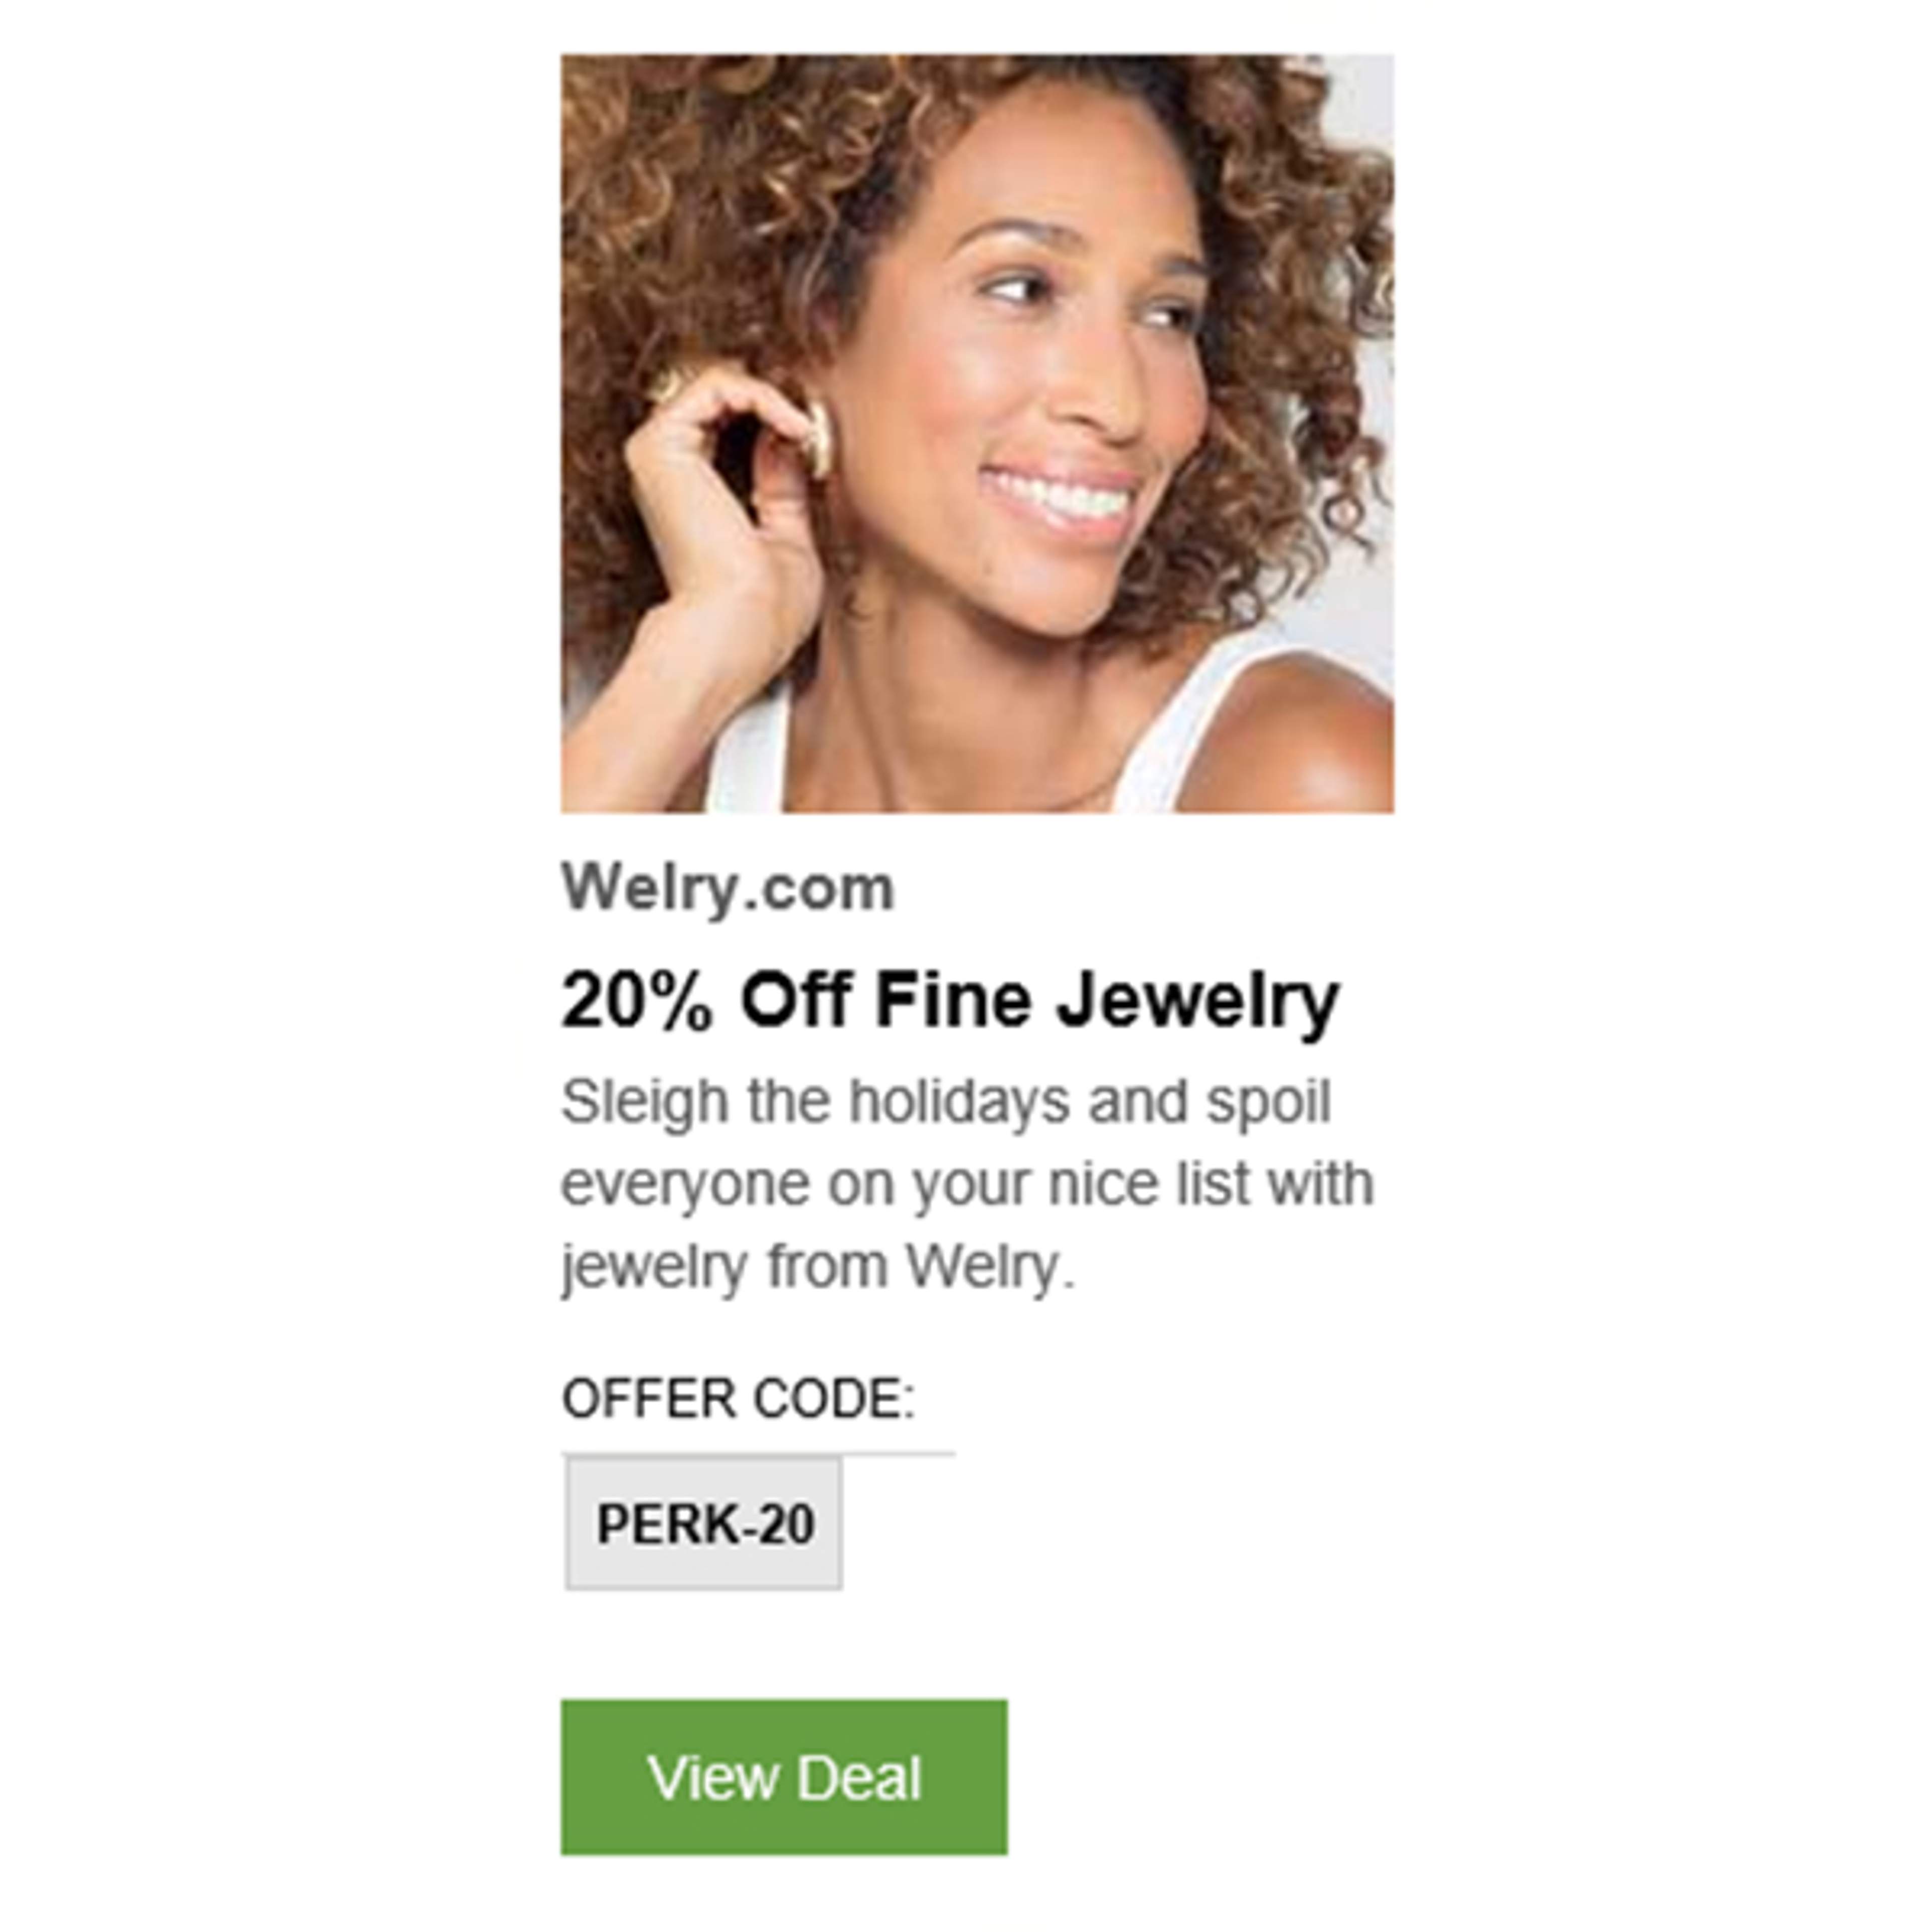Open the Welry.com merchant link
1932x1932 pixels.
(x=727, y=888)
